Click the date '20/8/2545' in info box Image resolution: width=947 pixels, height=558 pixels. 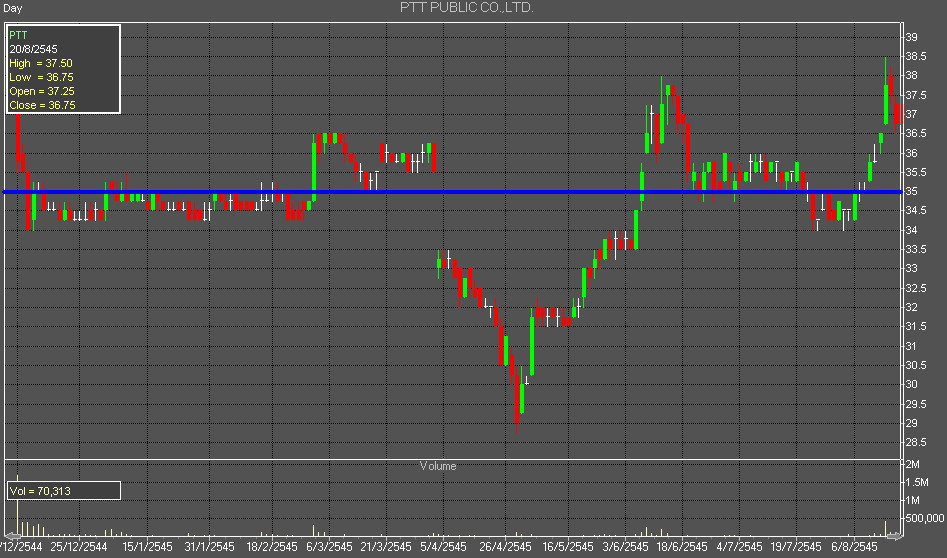pos(33,49)
